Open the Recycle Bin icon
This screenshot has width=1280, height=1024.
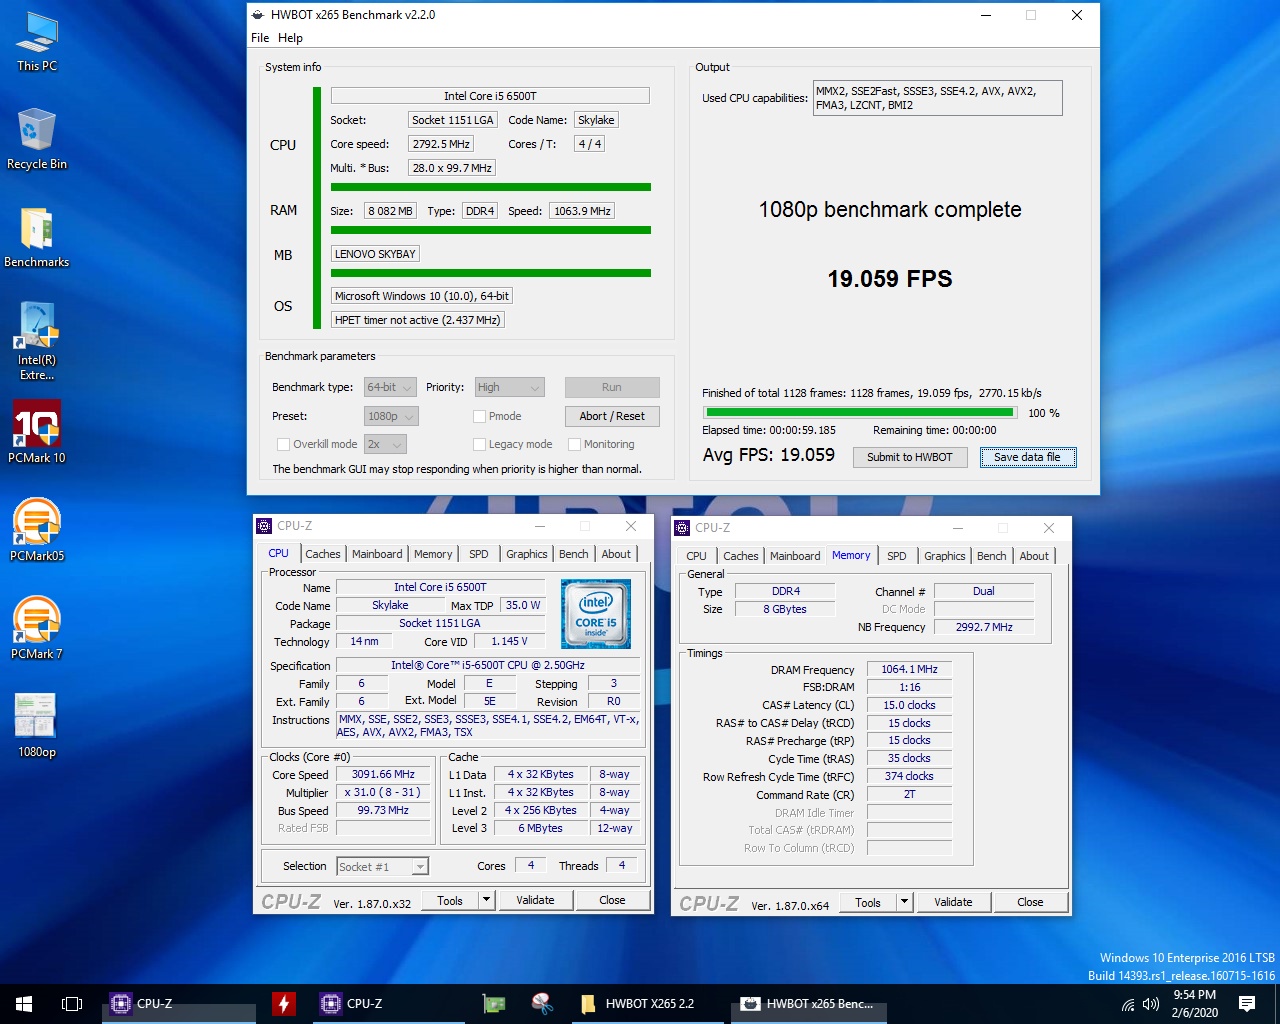point(37,139)
